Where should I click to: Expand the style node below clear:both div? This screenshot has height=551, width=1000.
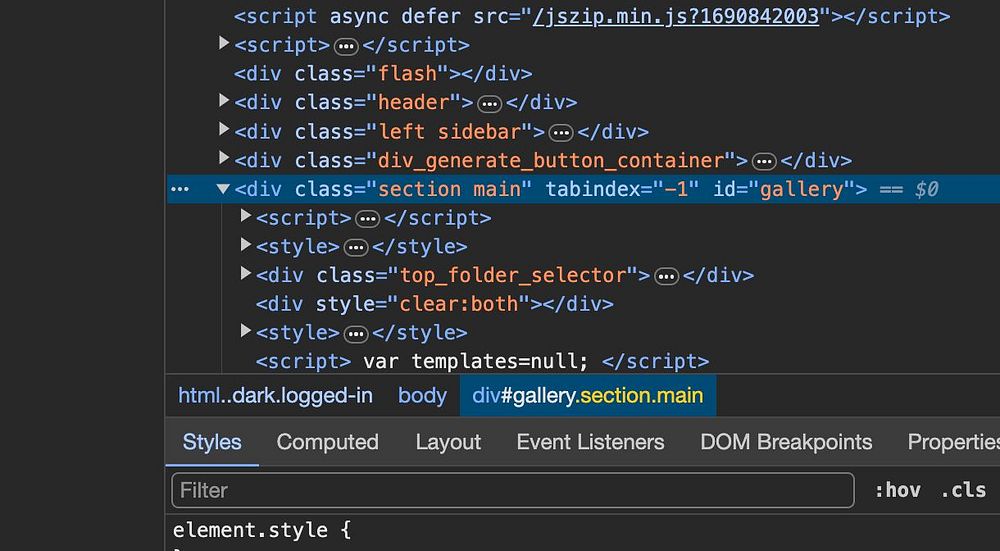(246, 330)
